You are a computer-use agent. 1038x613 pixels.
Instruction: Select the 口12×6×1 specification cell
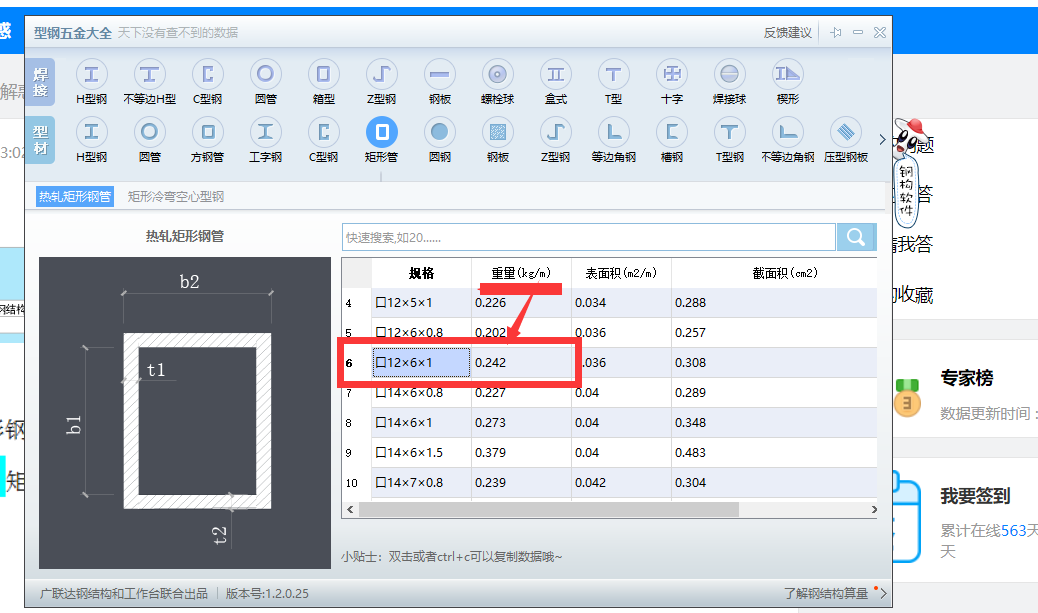[421, 363]
